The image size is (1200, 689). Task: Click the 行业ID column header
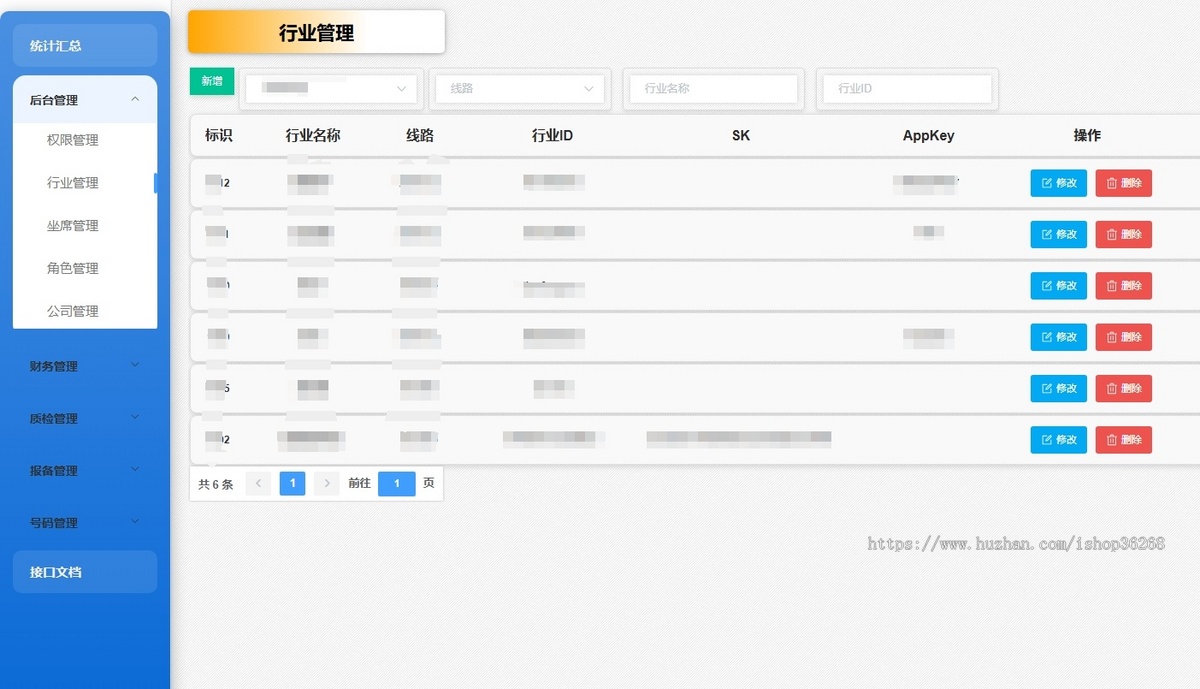click(552, 136)
